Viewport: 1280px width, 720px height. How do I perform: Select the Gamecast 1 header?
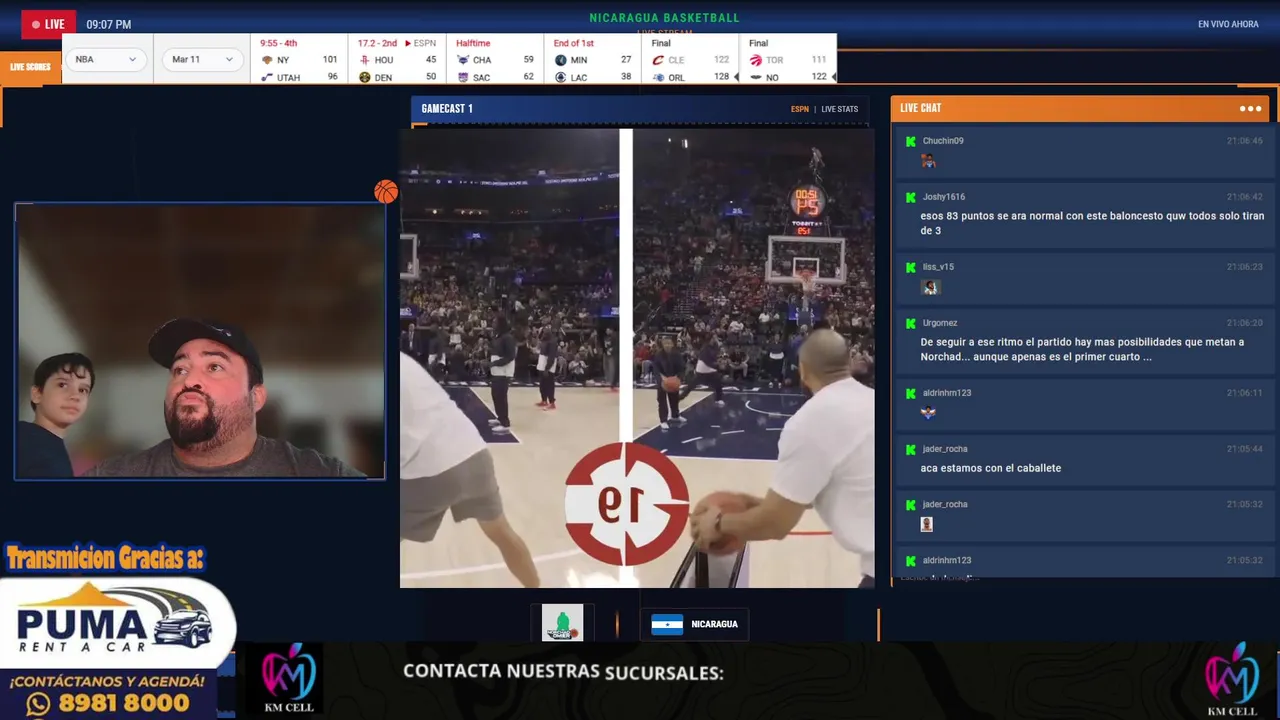click(x=447, y=108)
